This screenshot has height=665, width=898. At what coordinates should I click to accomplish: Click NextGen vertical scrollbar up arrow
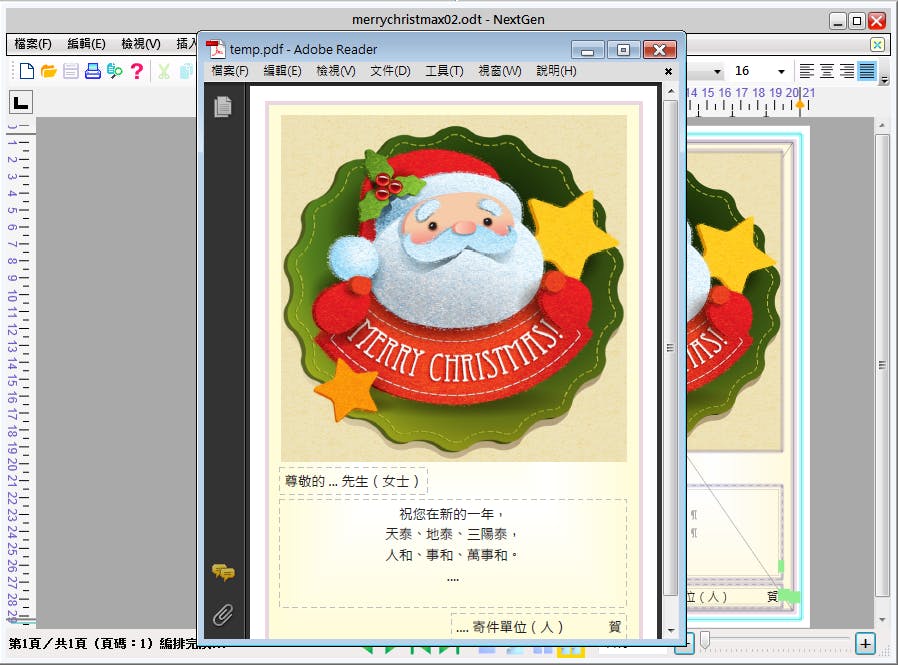click(x=882, y=124)
